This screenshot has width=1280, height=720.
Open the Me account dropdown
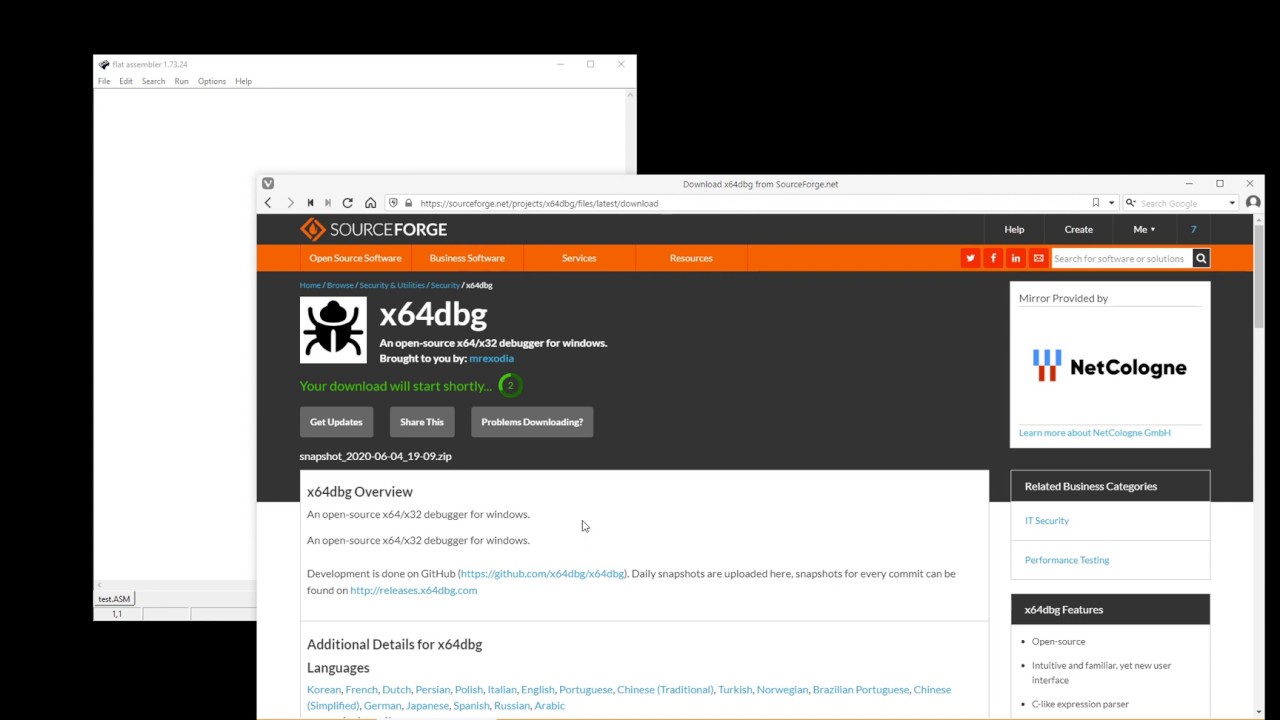[1144, 230]
